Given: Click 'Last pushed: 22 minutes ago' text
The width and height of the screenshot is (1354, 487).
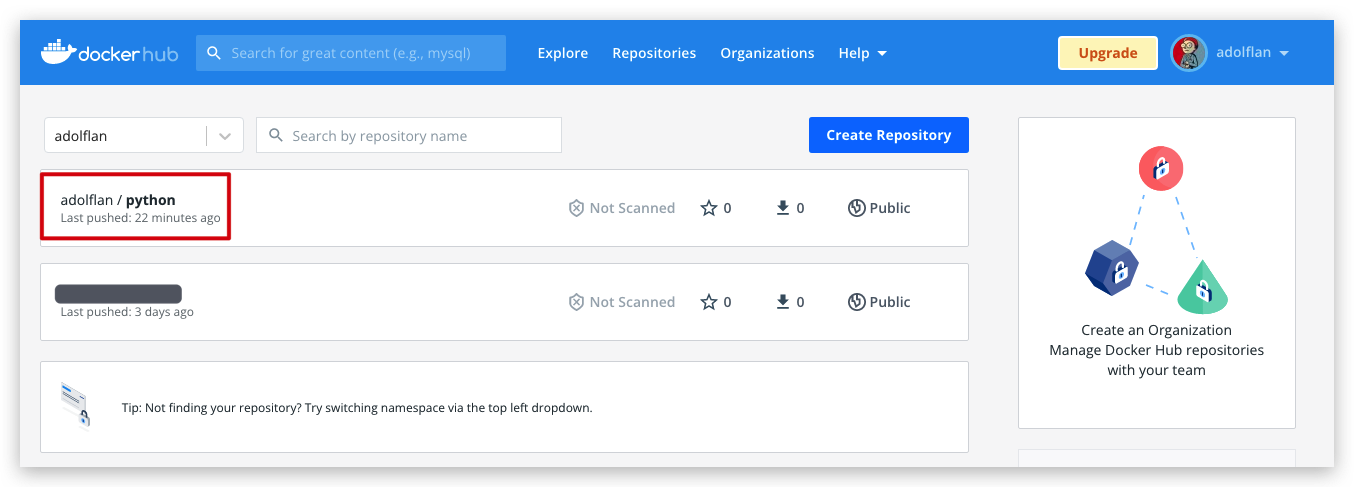Looking at the screenshot, I should 140,218.
